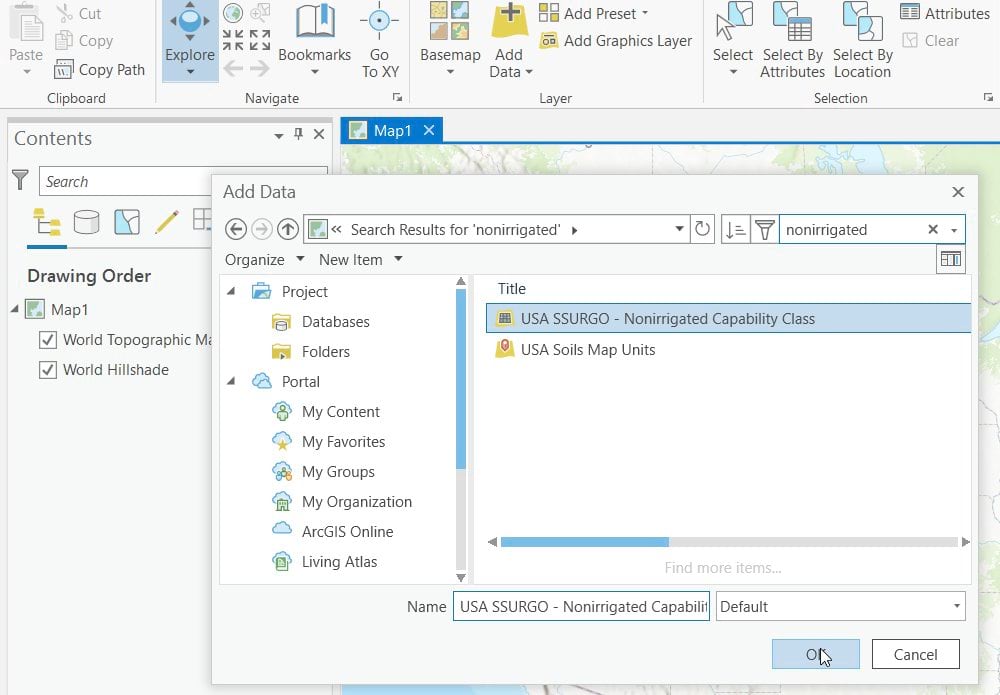Click the Fixed Zoom Out arrows icon
Screen dimensions: 1000x695
260,40
